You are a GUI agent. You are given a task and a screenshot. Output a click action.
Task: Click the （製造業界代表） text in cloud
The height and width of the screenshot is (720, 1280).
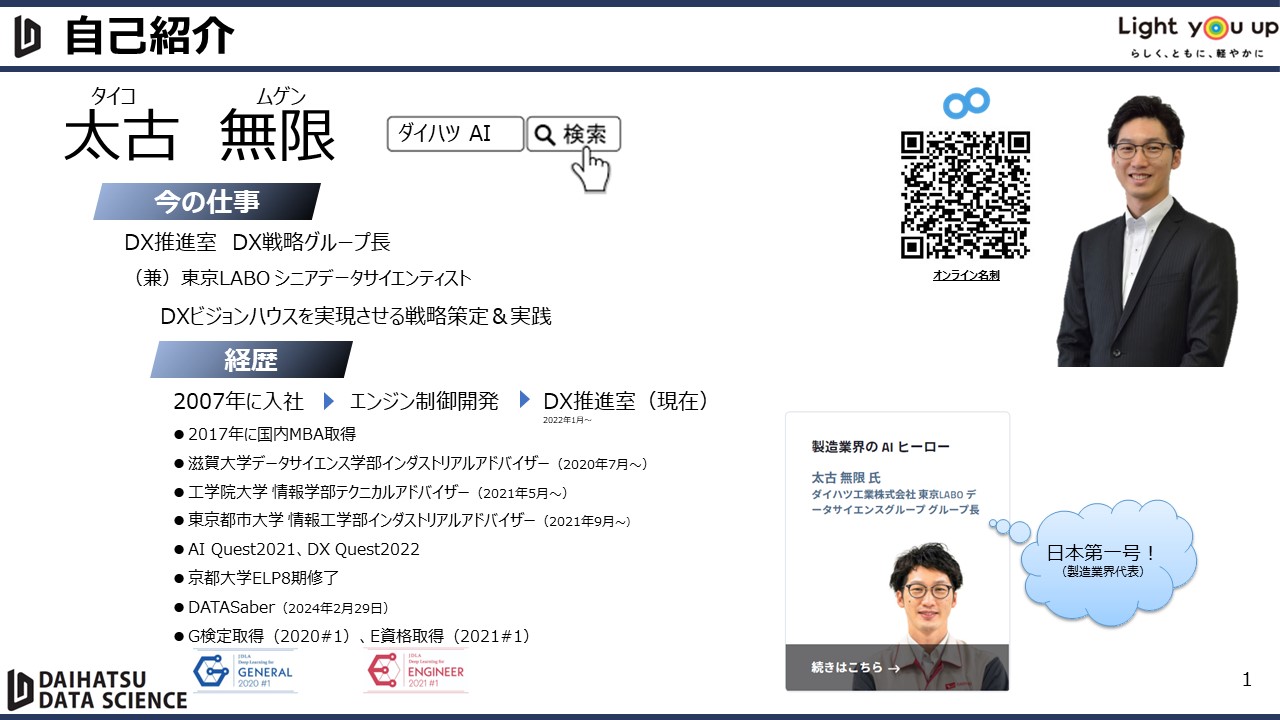pyautogui.click(x=1103, y=573)
